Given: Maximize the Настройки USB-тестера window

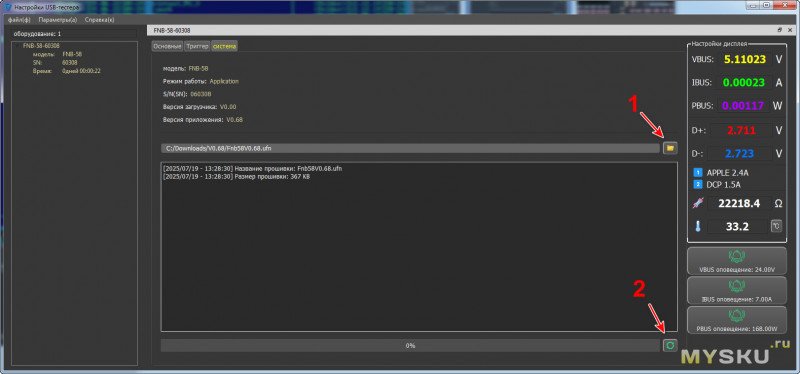Looking at the screenshot, I should [767, 5].
